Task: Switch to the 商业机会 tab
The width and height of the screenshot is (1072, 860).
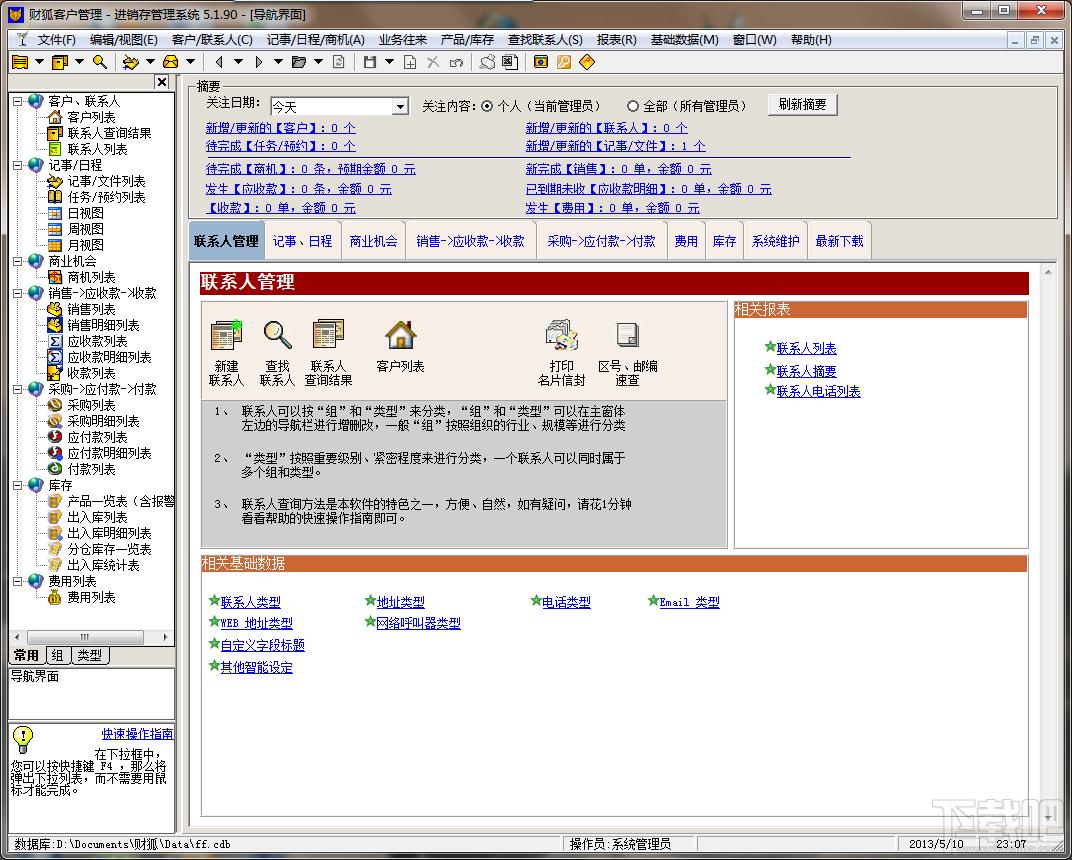Action: [x=373, y=241]
